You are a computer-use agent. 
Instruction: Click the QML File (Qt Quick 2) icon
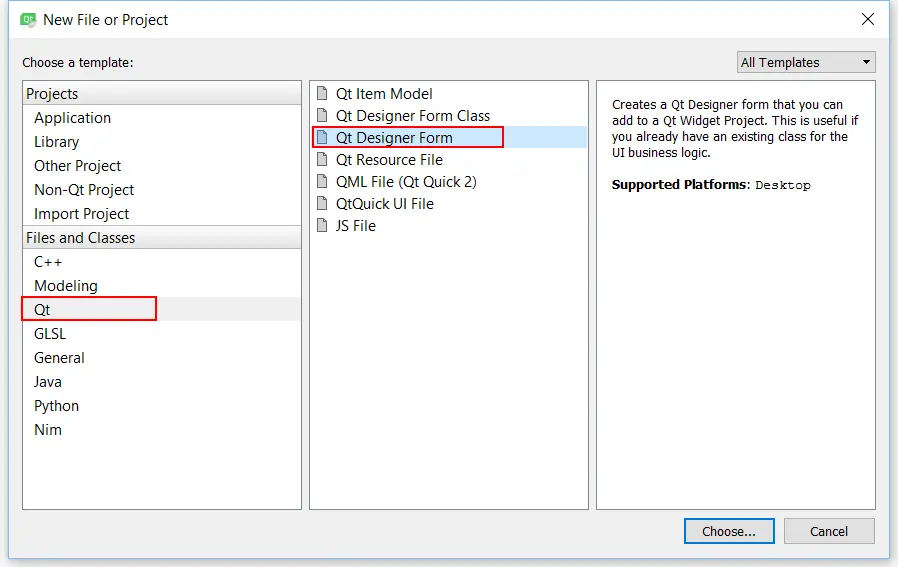point(322,182)
